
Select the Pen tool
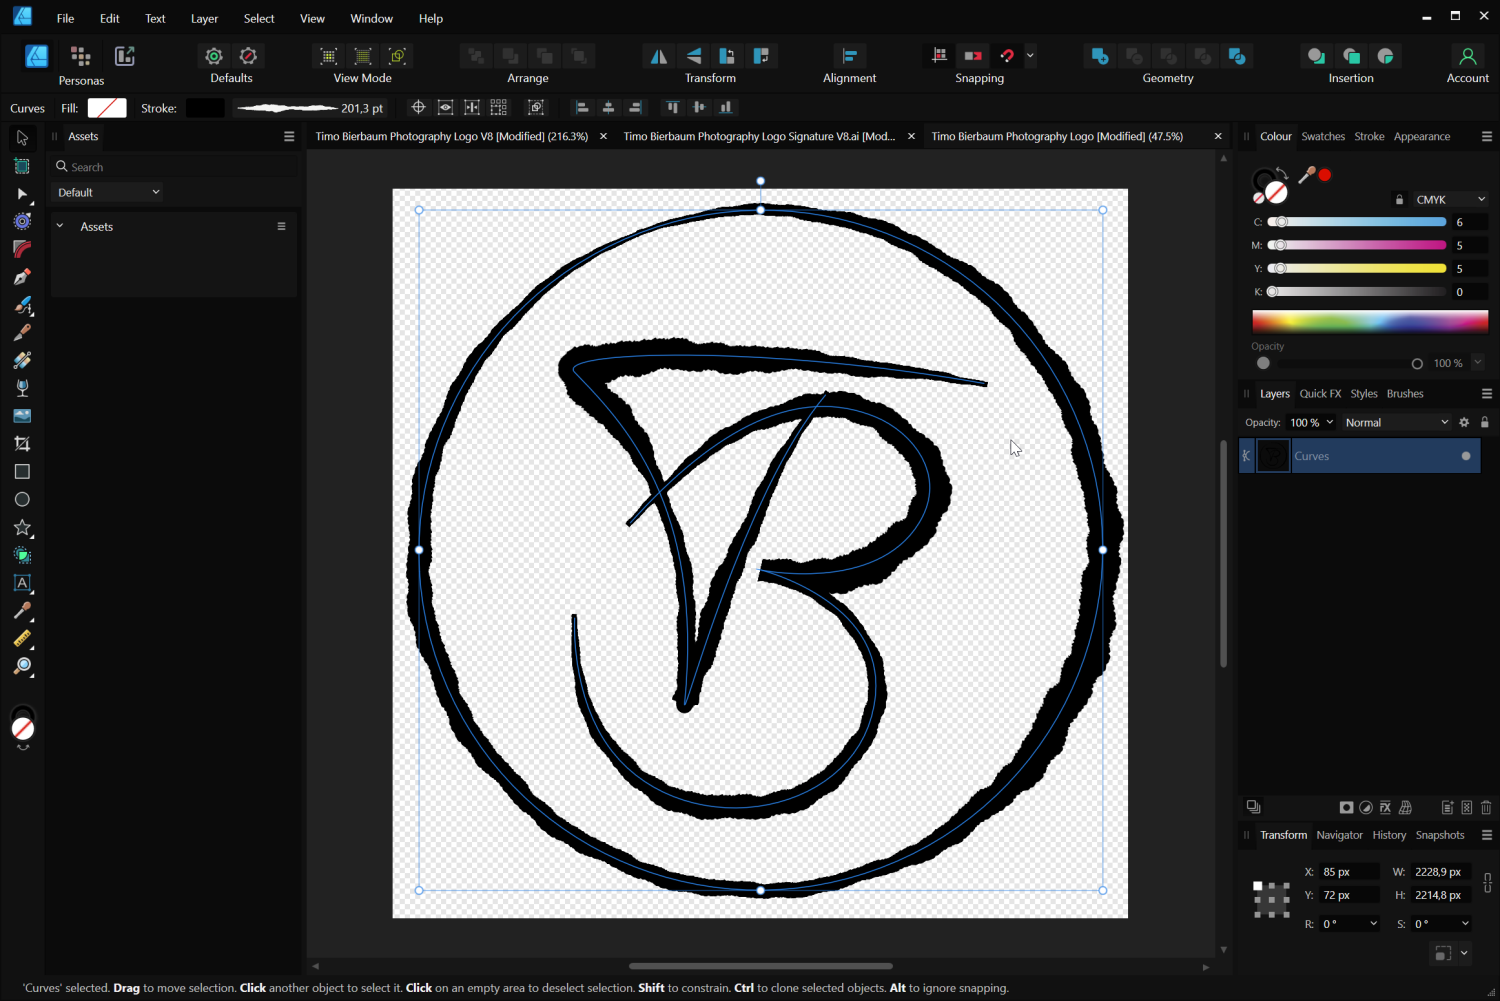coord(22,277)
